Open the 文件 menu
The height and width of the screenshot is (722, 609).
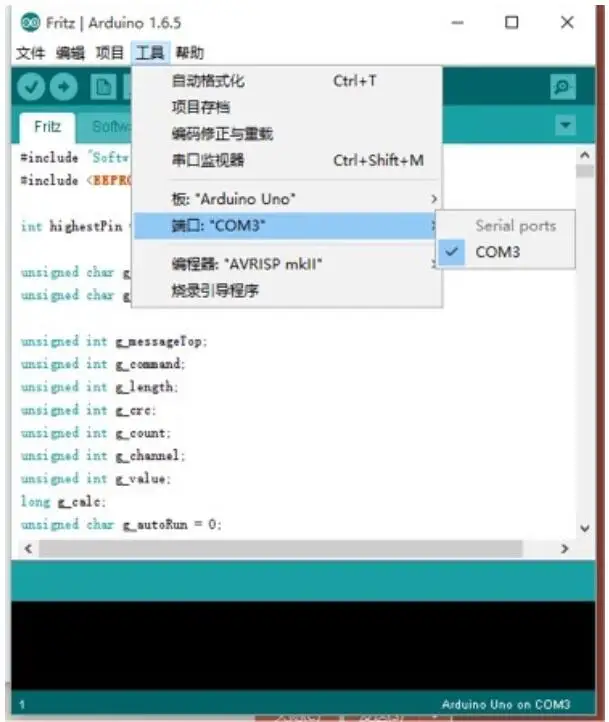30,53
